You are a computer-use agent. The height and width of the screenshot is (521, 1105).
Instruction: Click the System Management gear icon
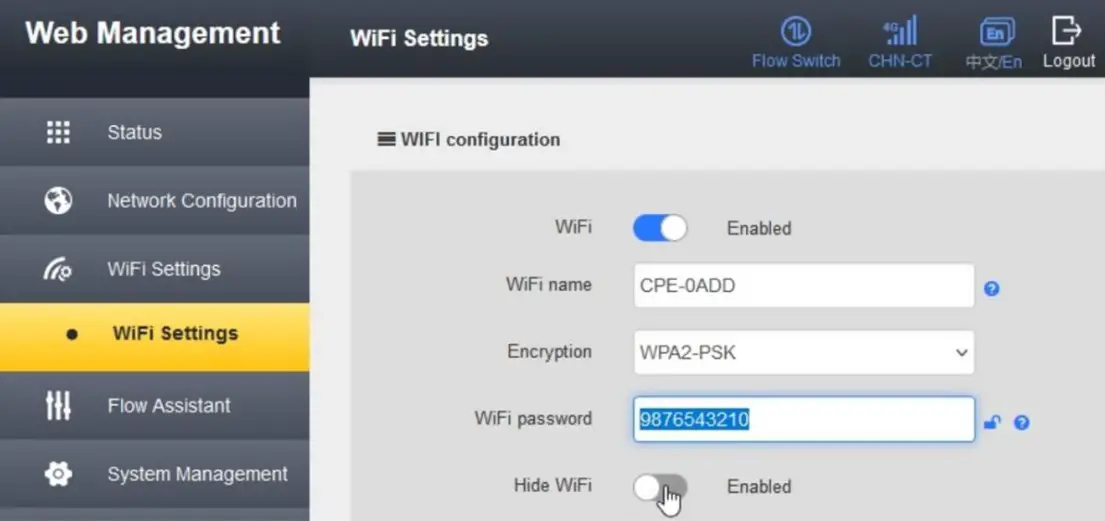[59, 474]
